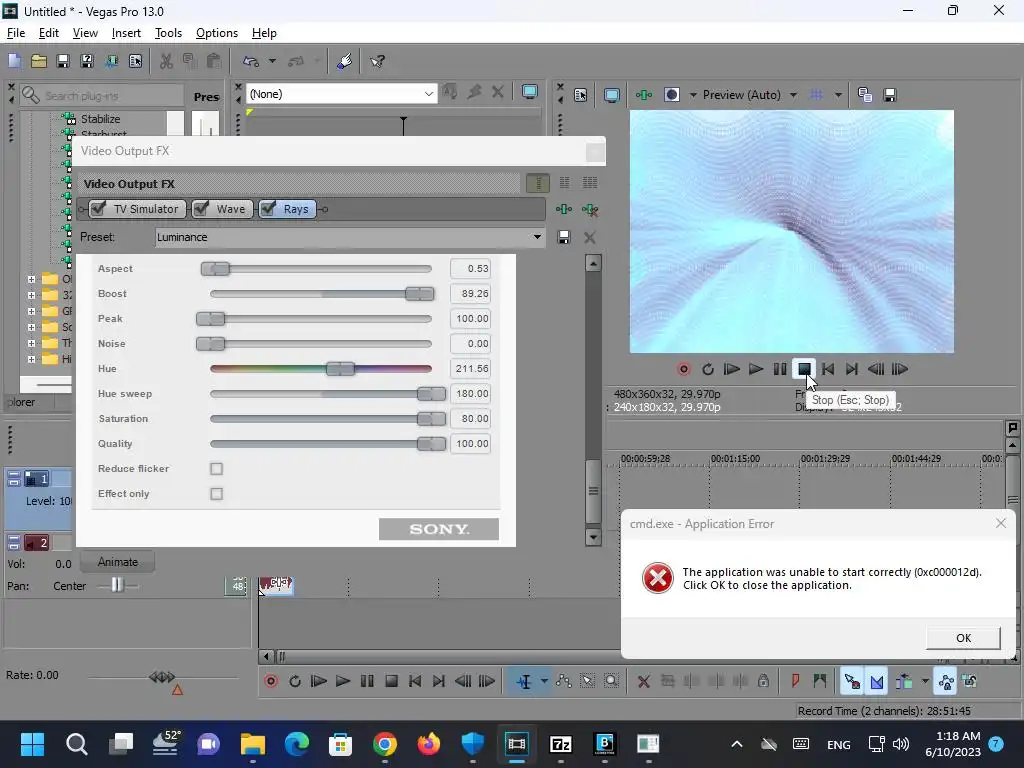Screen dimensions: 1024x768
Task: Toggle the Split Screen View icon
Action: [x=671, y=95]
